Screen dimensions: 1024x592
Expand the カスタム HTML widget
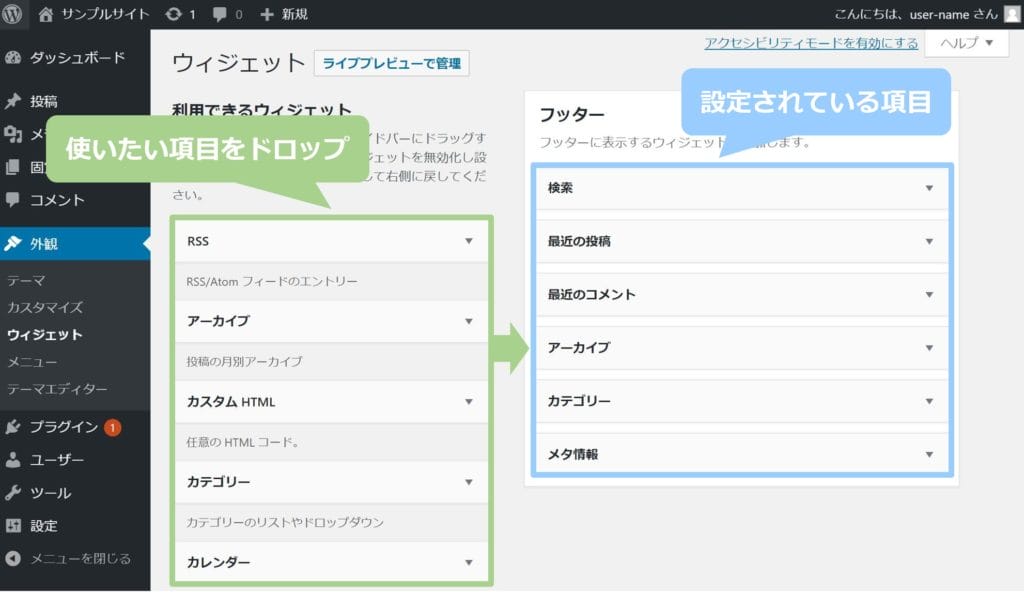coord(468,402)
